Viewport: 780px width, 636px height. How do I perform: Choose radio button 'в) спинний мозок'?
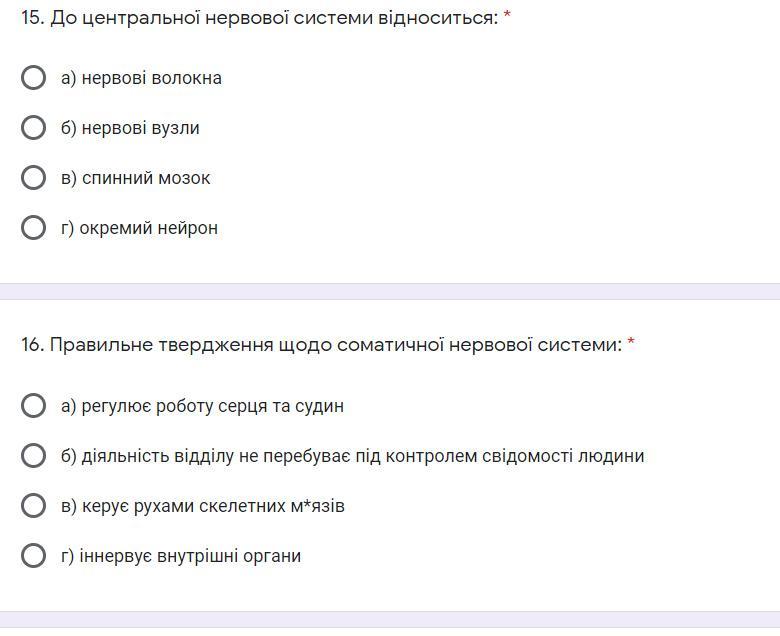pos(33,178)
